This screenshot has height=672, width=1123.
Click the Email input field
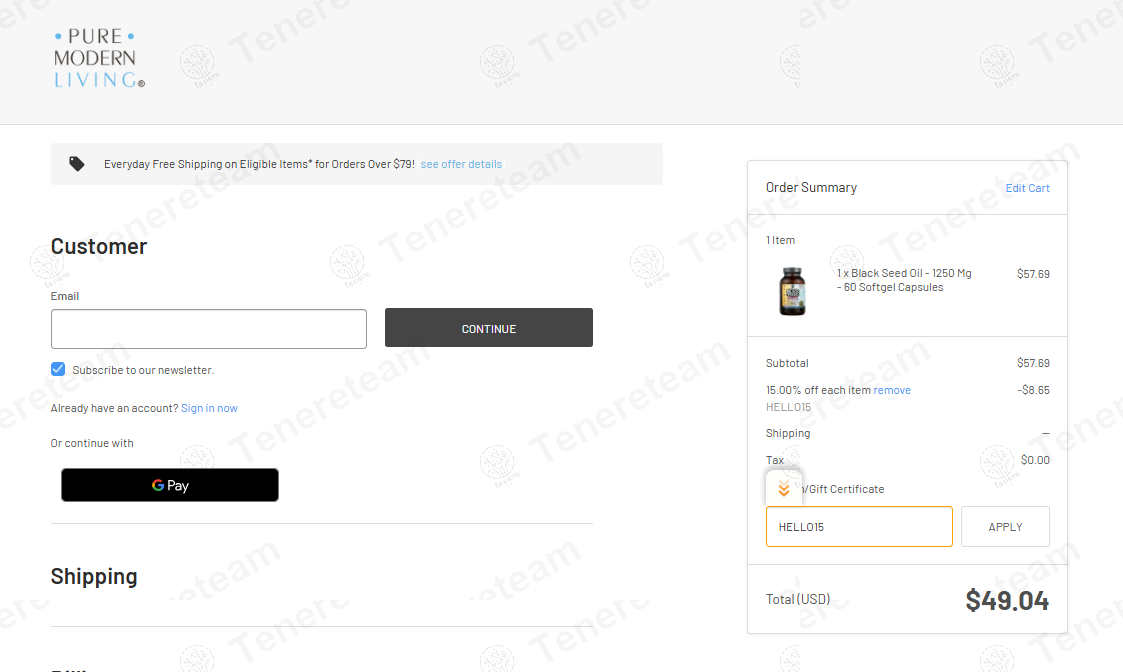pyautogui.click(x=208, y=329)
